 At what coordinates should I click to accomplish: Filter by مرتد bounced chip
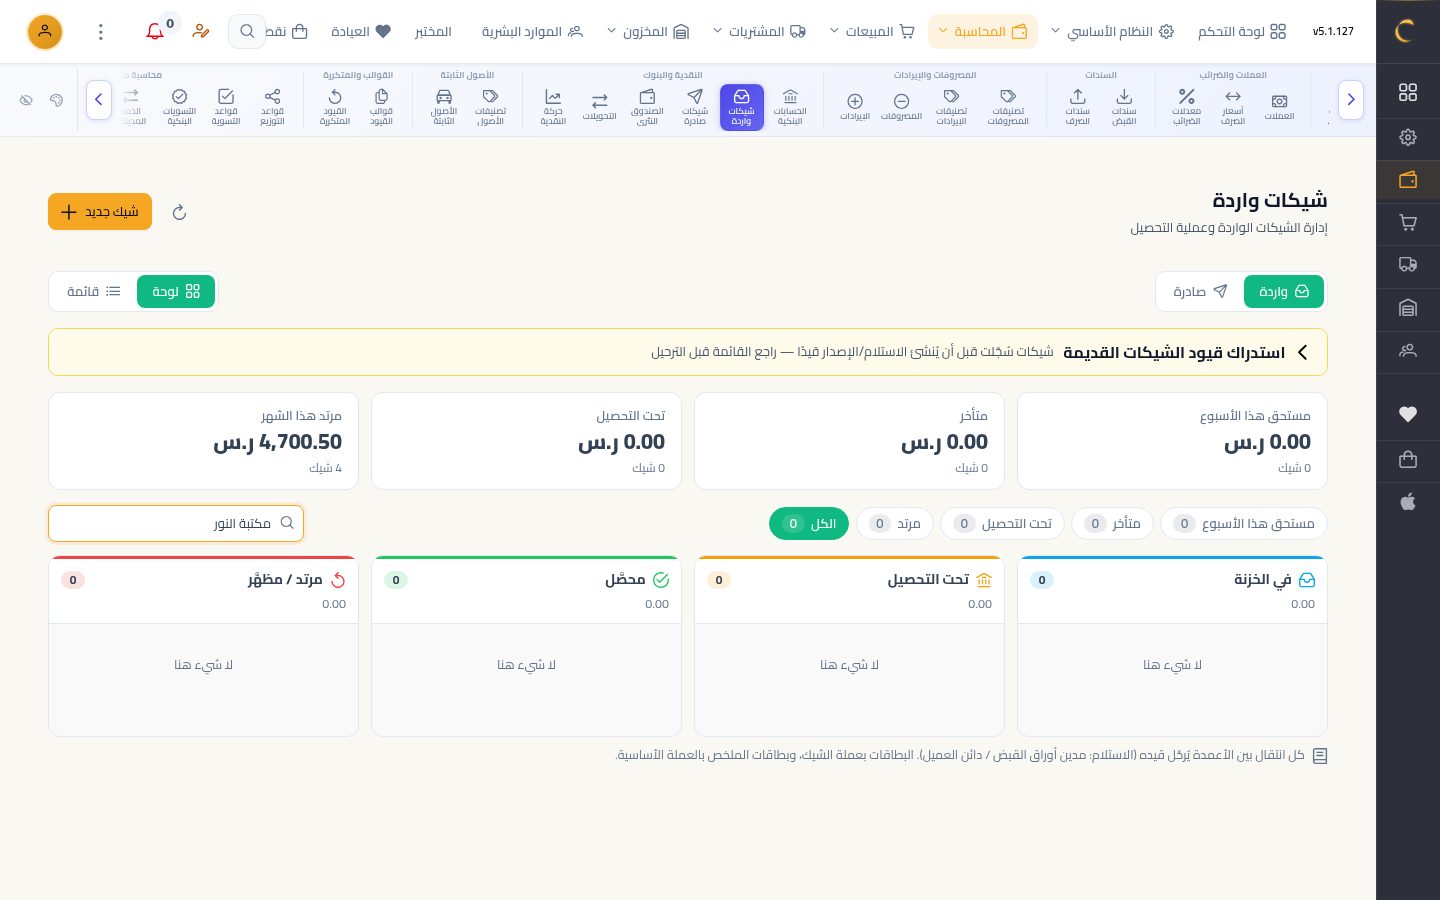pos(895,524)
